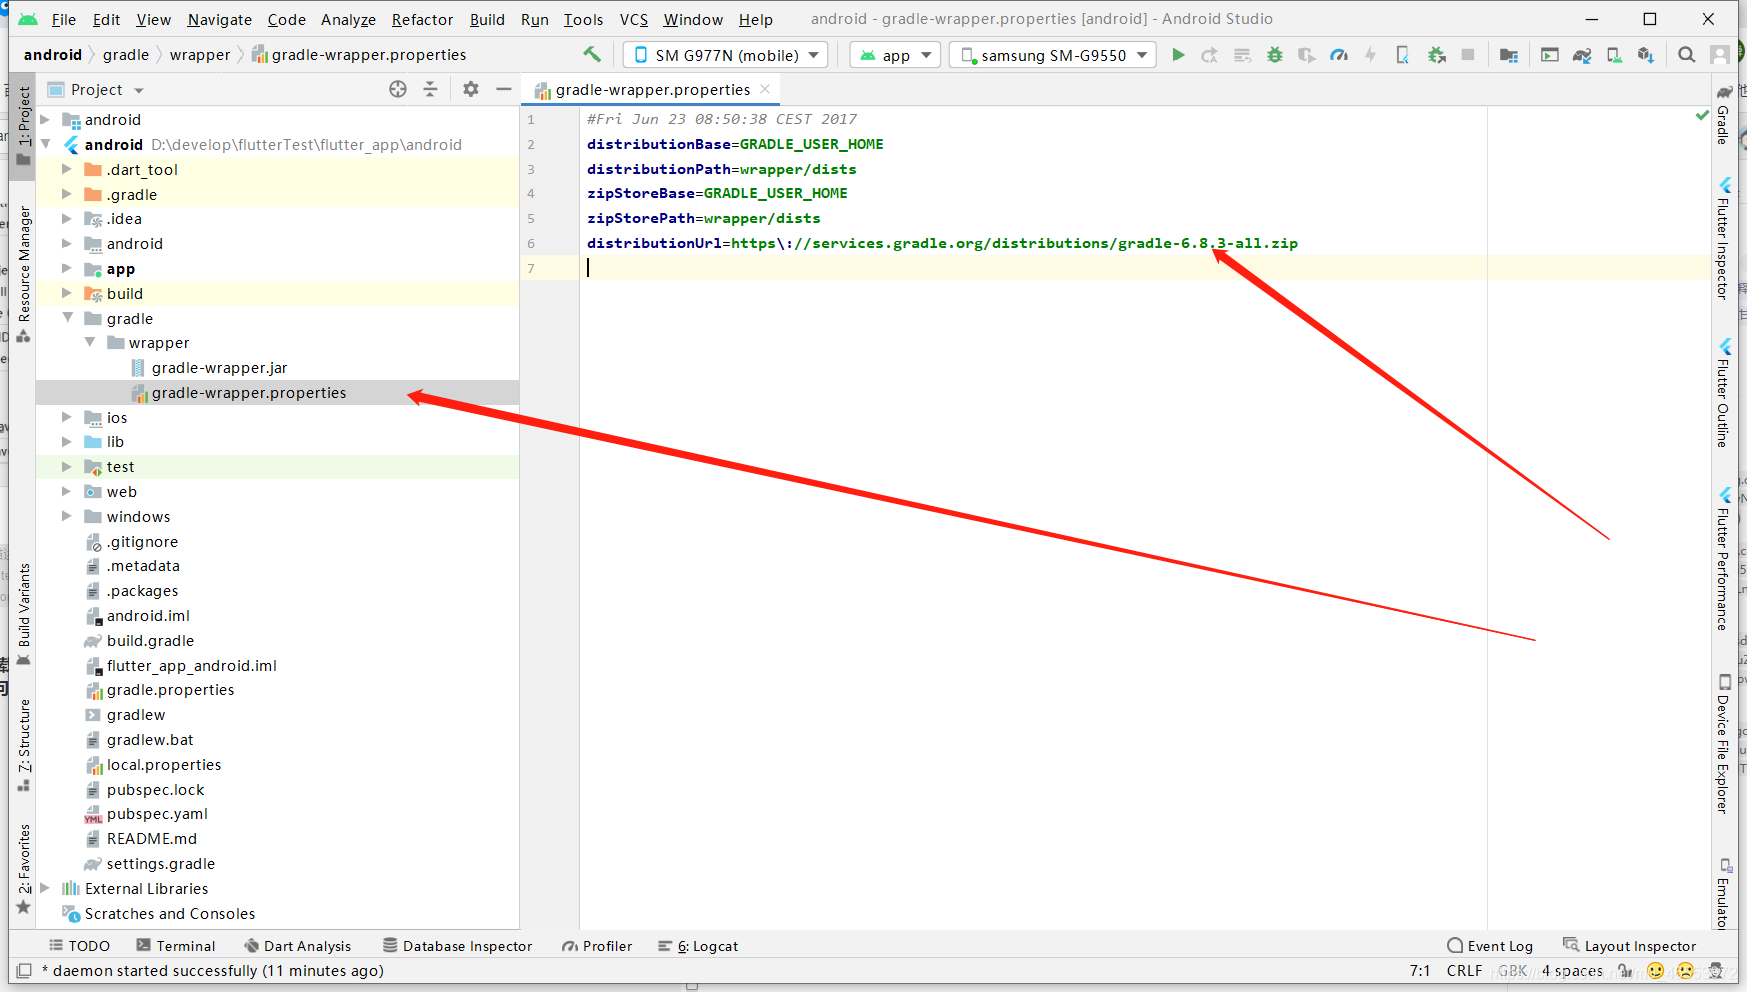The width and height of the screenshot is (1747, 992).
Task: Click the happy smiley feedback icon
Action: 1655,970
